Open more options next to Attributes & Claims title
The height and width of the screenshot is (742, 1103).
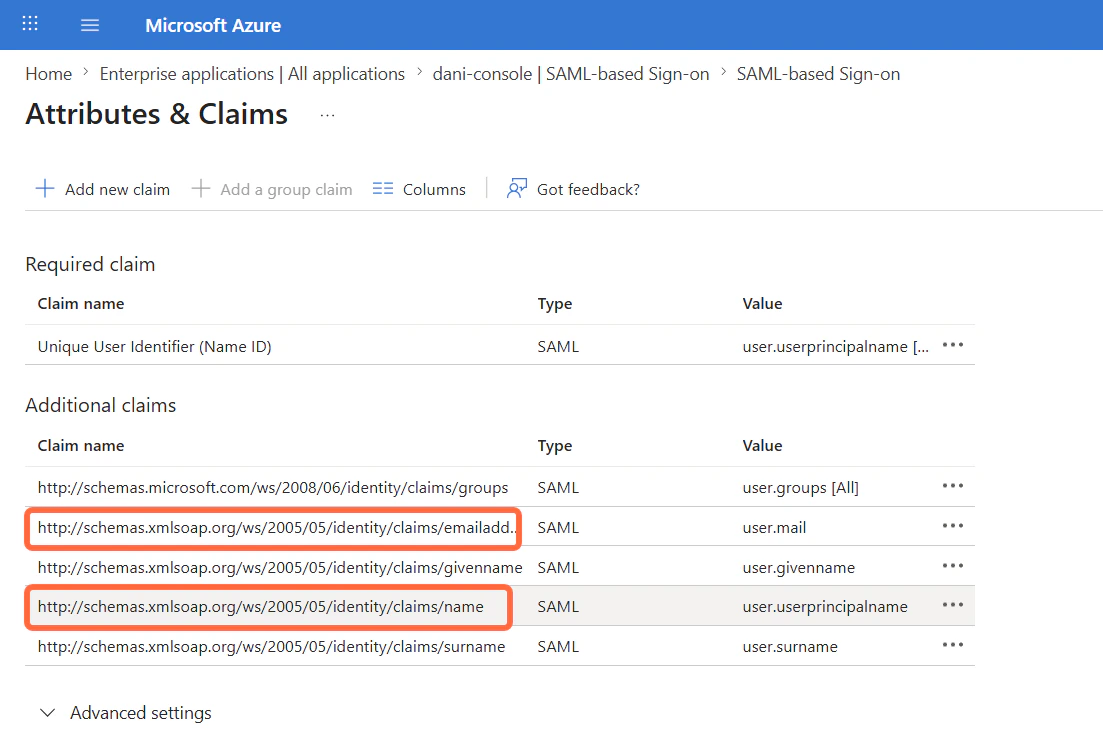click(x=327, y=115)
